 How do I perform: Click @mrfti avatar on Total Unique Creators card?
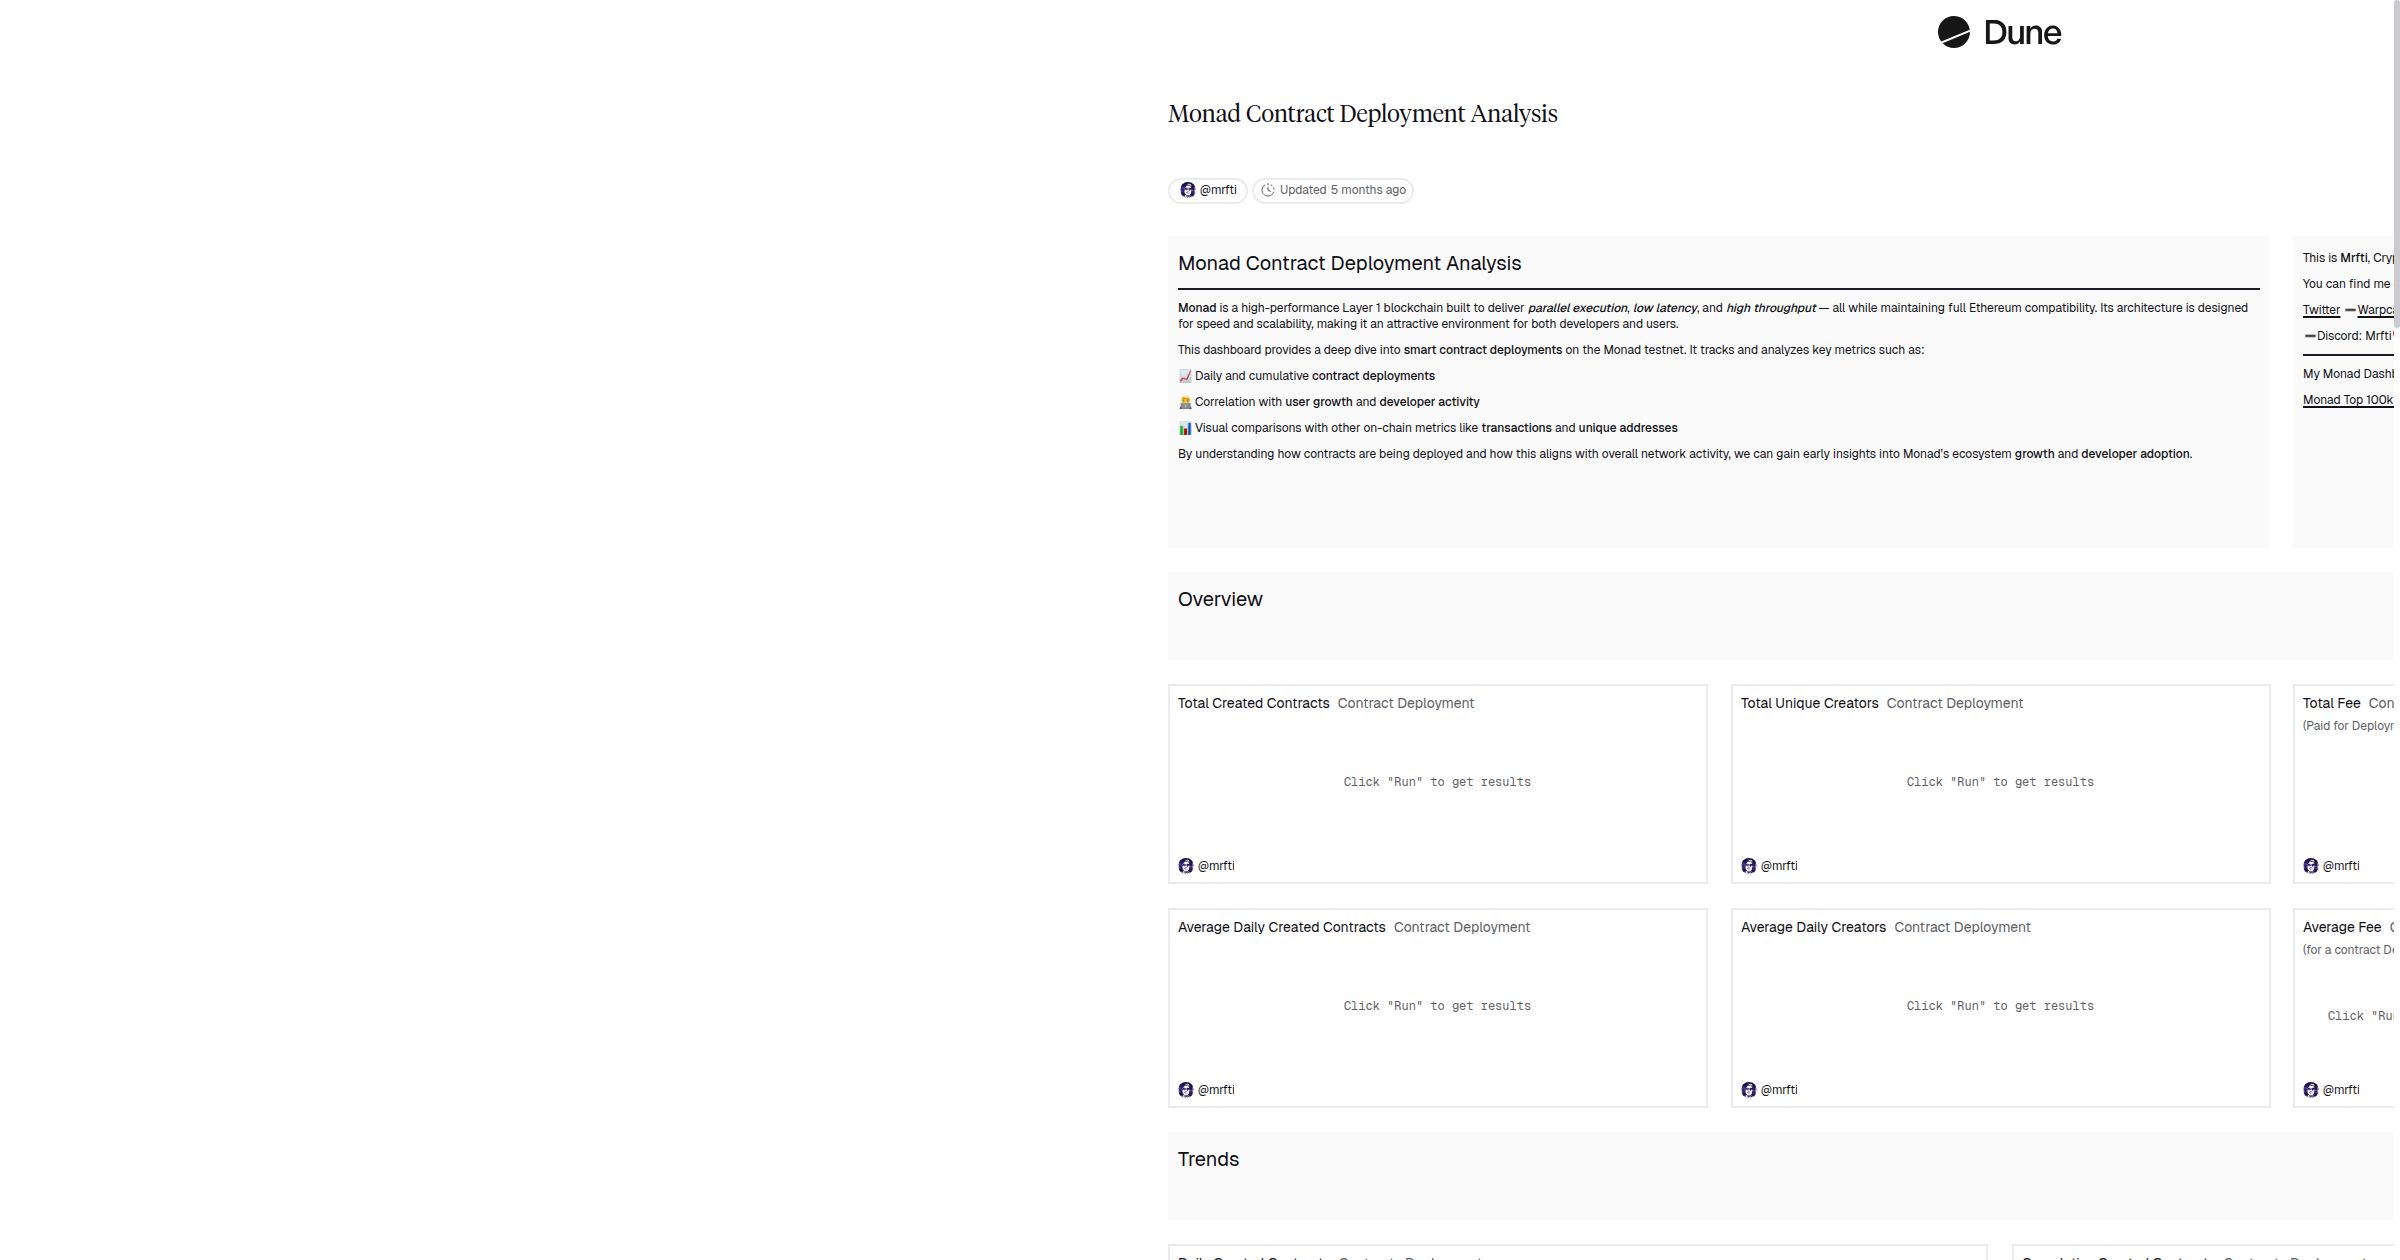tap(1748, 865)
